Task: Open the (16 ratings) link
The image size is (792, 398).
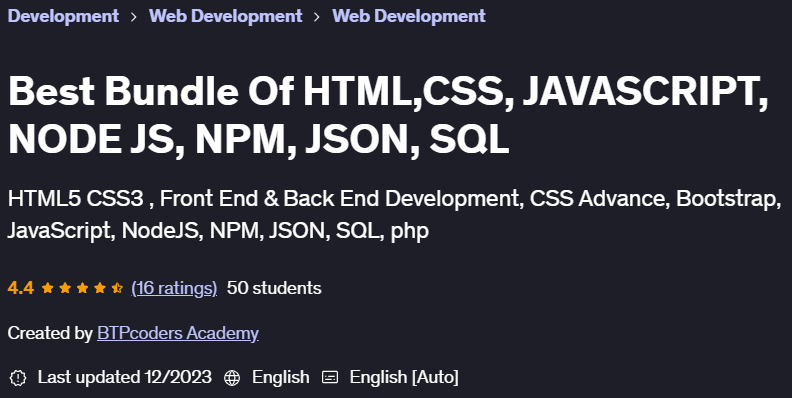Action: tap(174, 288)
